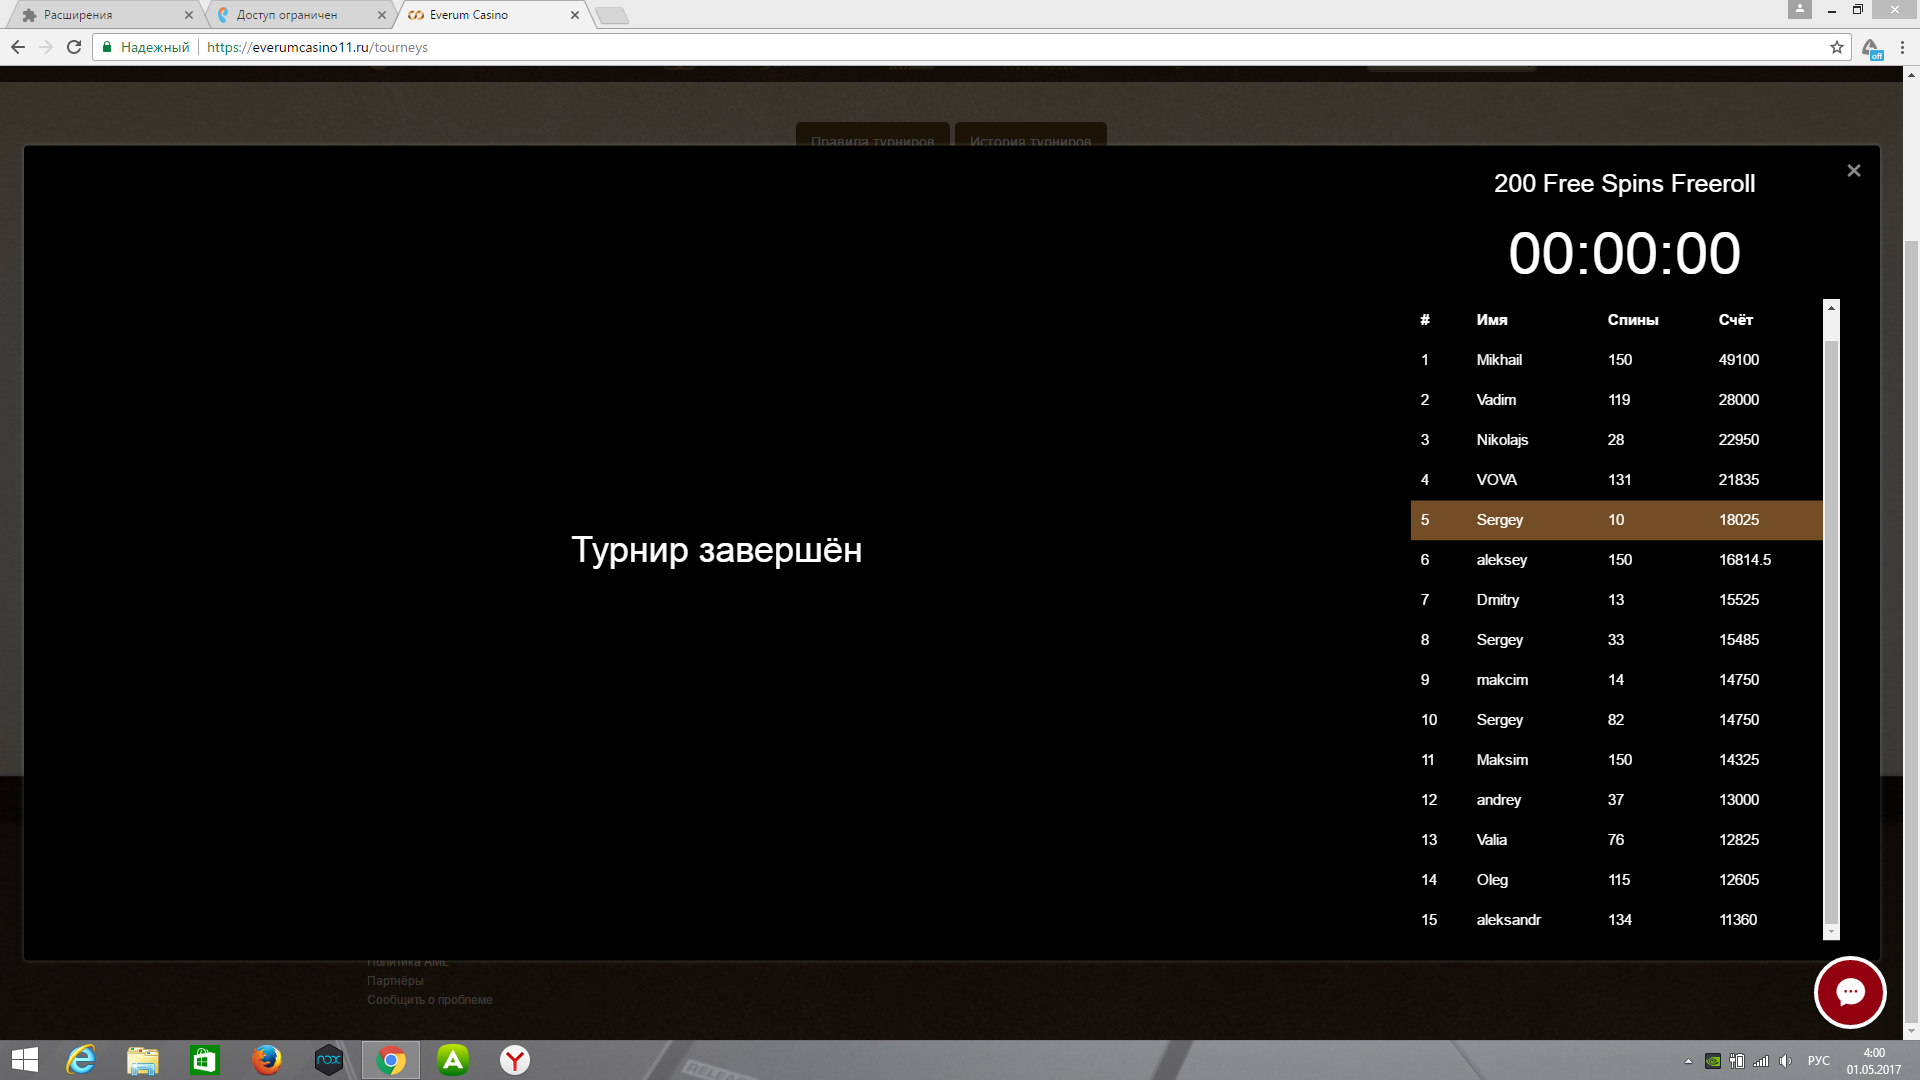Click the 200 Free Spins Freeroll title
The height and width of the screenshot is (1080, 1920).
tap(1624, 184)
